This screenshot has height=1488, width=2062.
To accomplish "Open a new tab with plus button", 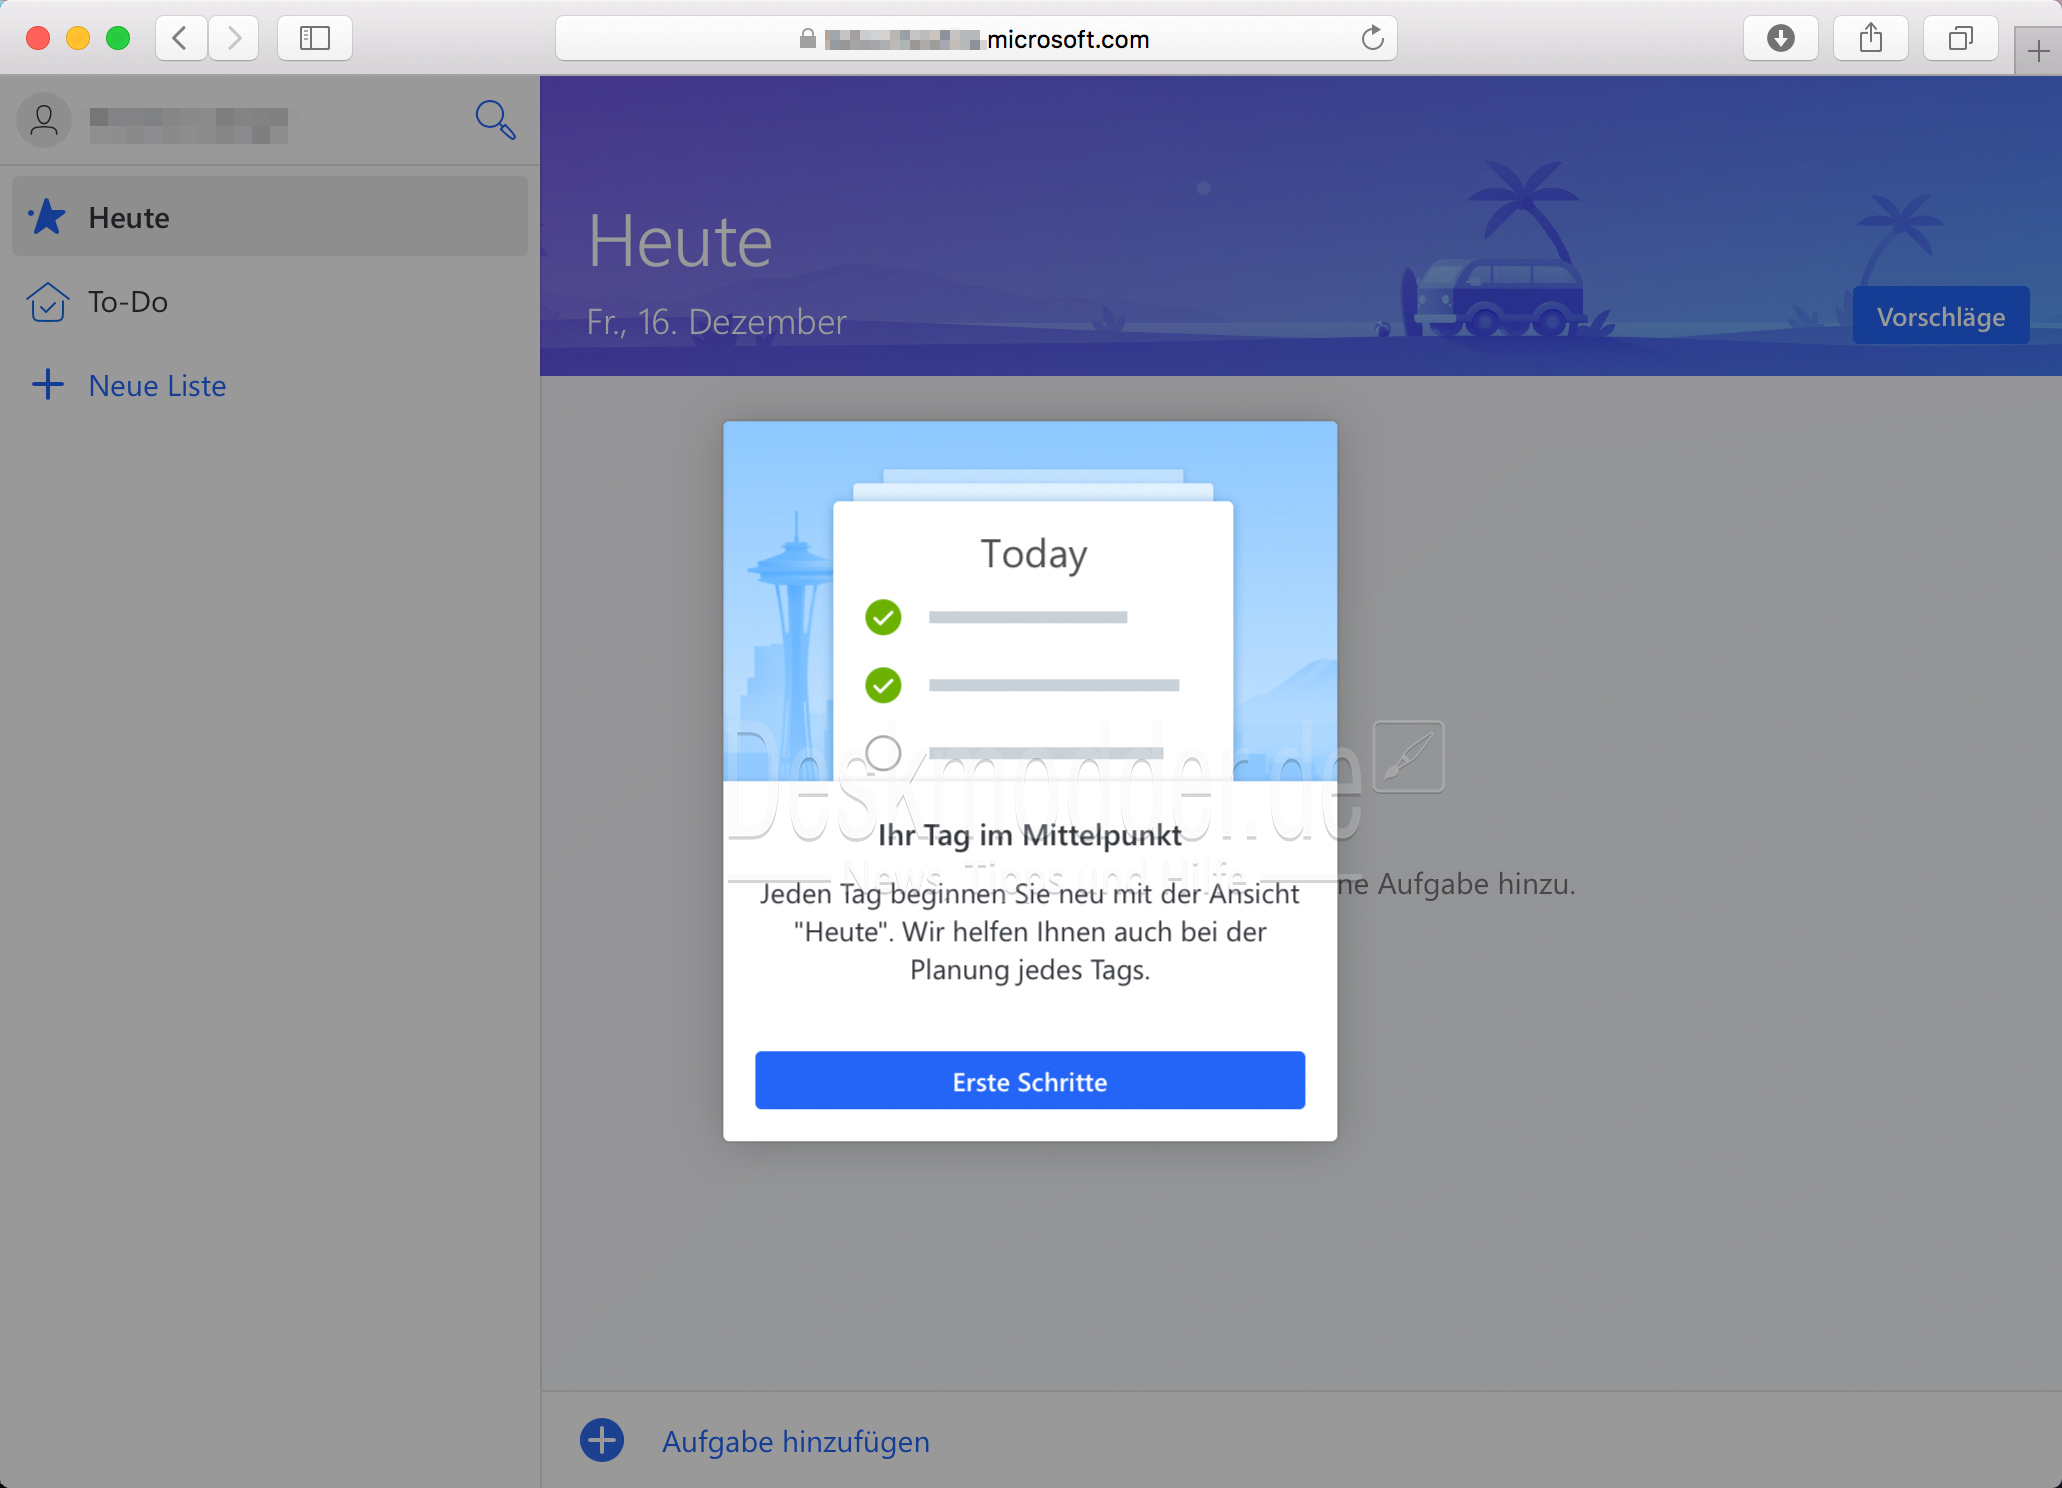I will 2038,50.
